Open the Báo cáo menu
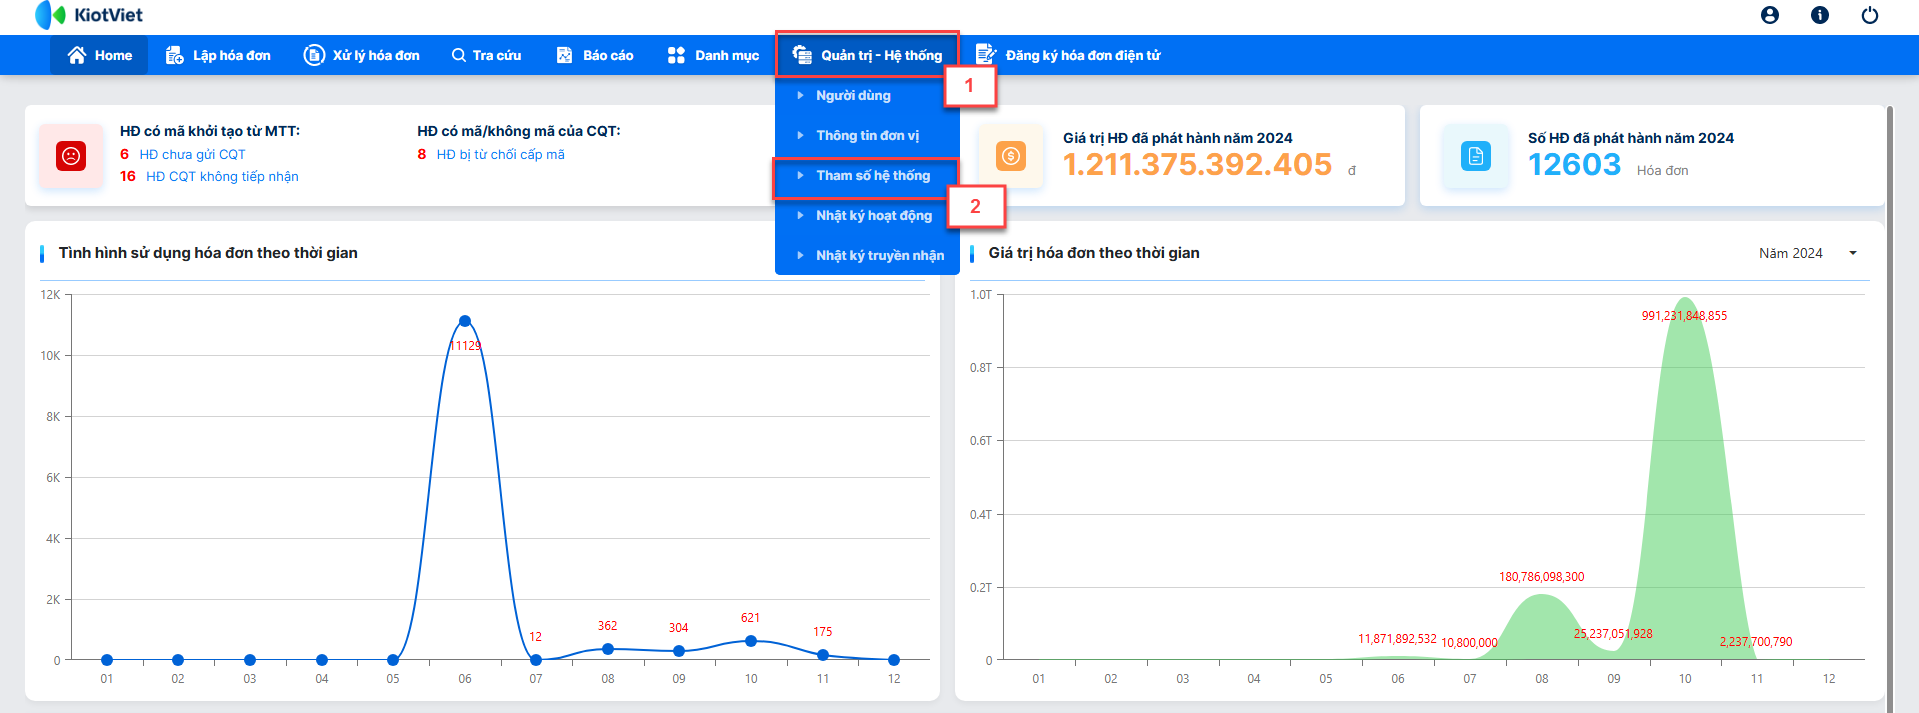Screen dimensions: 1919x713 pos(595,55)
